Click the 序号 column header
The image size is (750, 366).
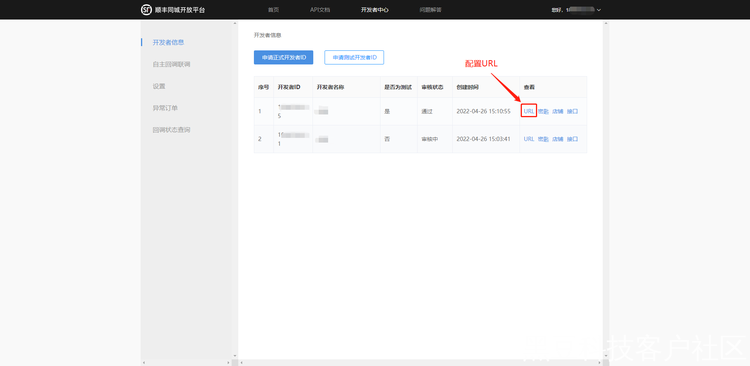point(264,87)
